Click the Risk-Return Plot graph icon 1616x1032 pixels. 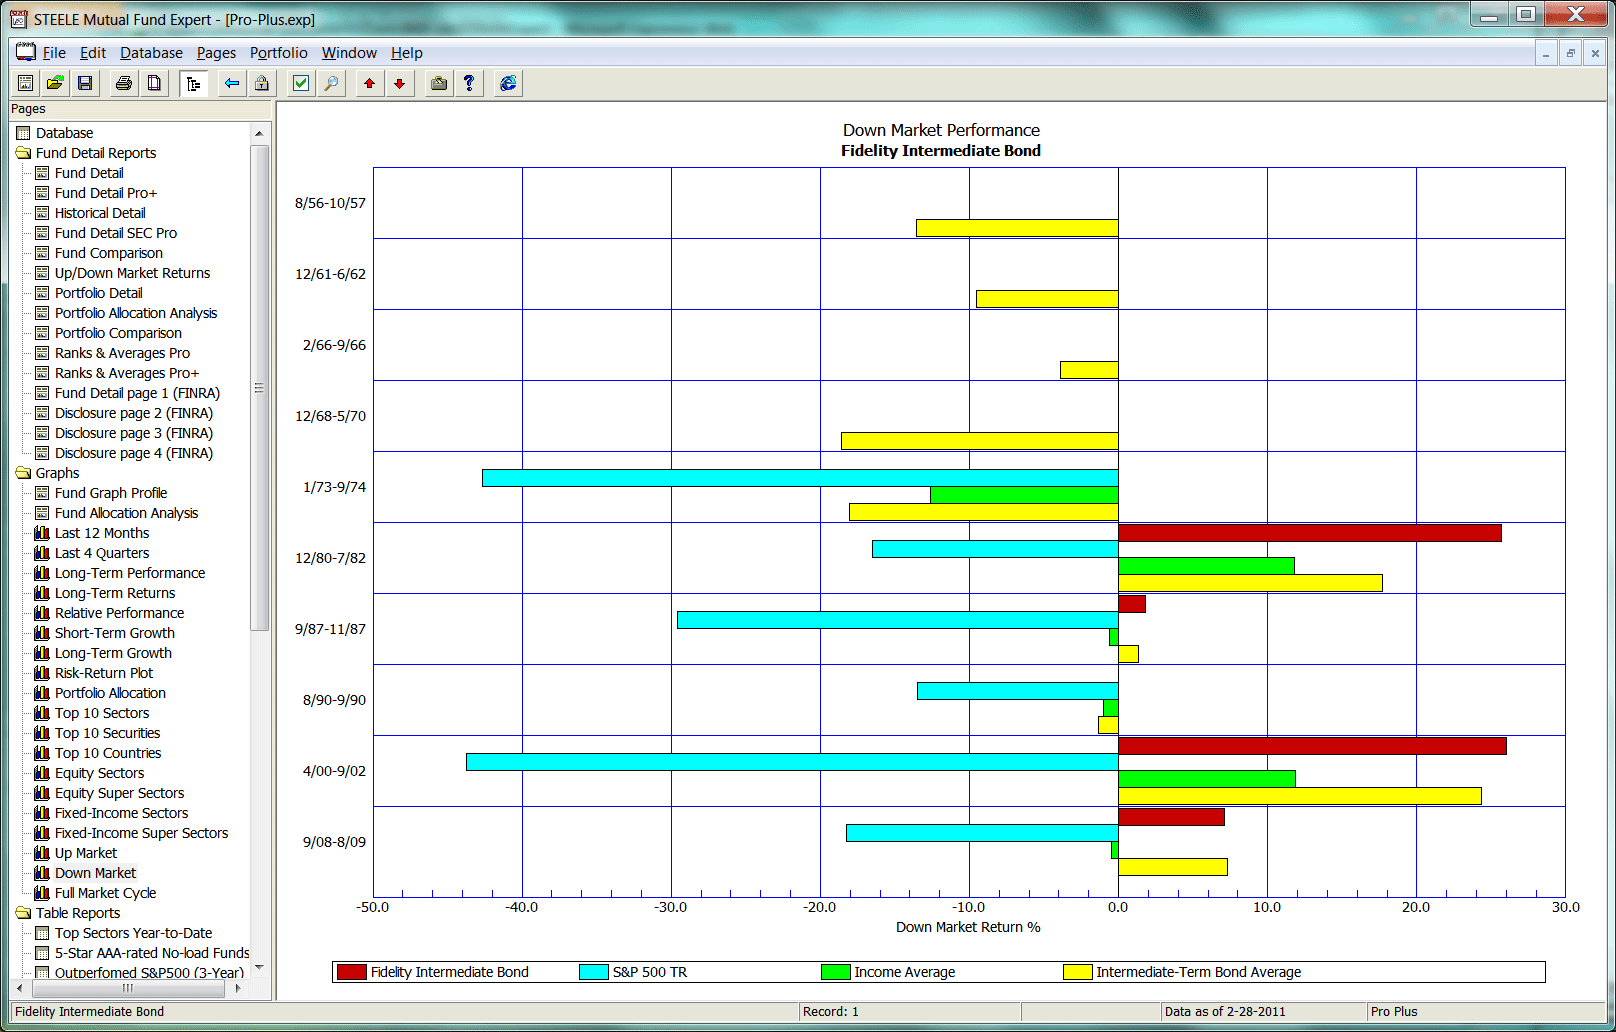[42, 673]
